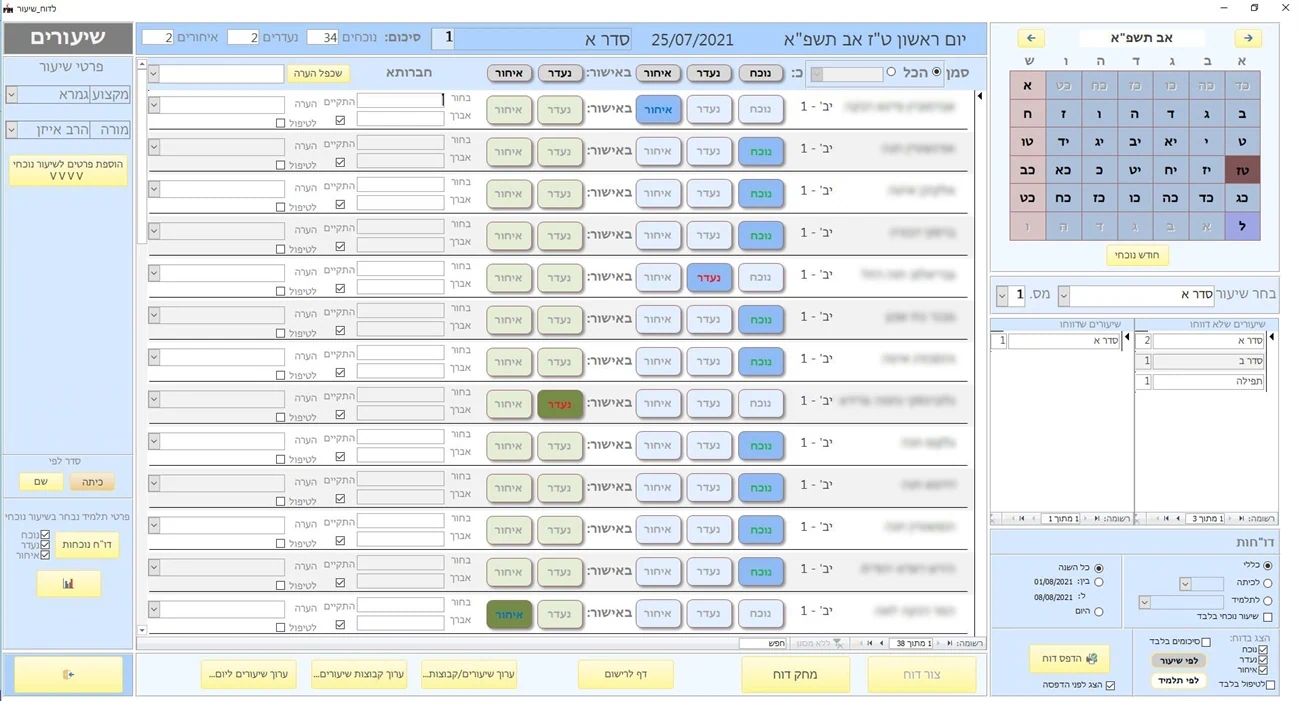Click the 08/08/2021 end date field
The height and width of the screenshot is (701, 1300).
(x=1053, y=597)
